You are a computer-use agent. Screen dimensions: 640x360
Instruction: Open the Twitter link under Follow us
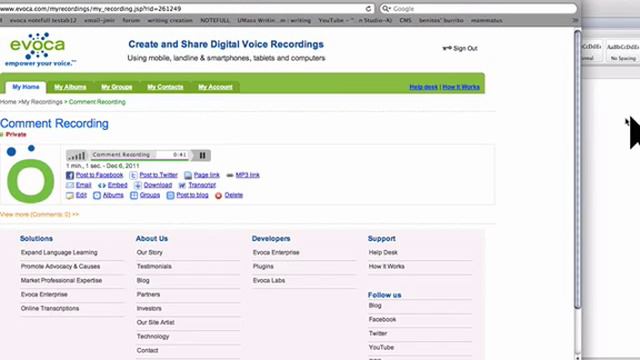click(378, 333)
